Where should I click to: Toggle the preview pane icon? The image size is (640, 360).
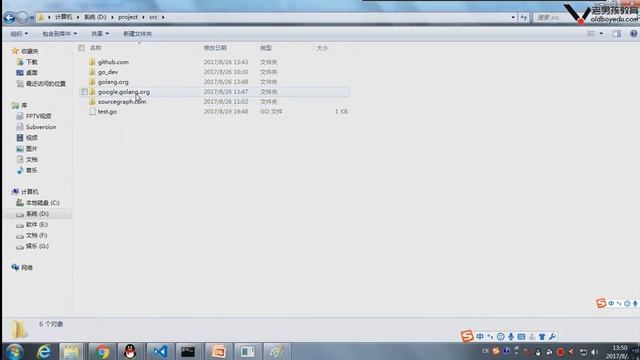pos(616,33)
